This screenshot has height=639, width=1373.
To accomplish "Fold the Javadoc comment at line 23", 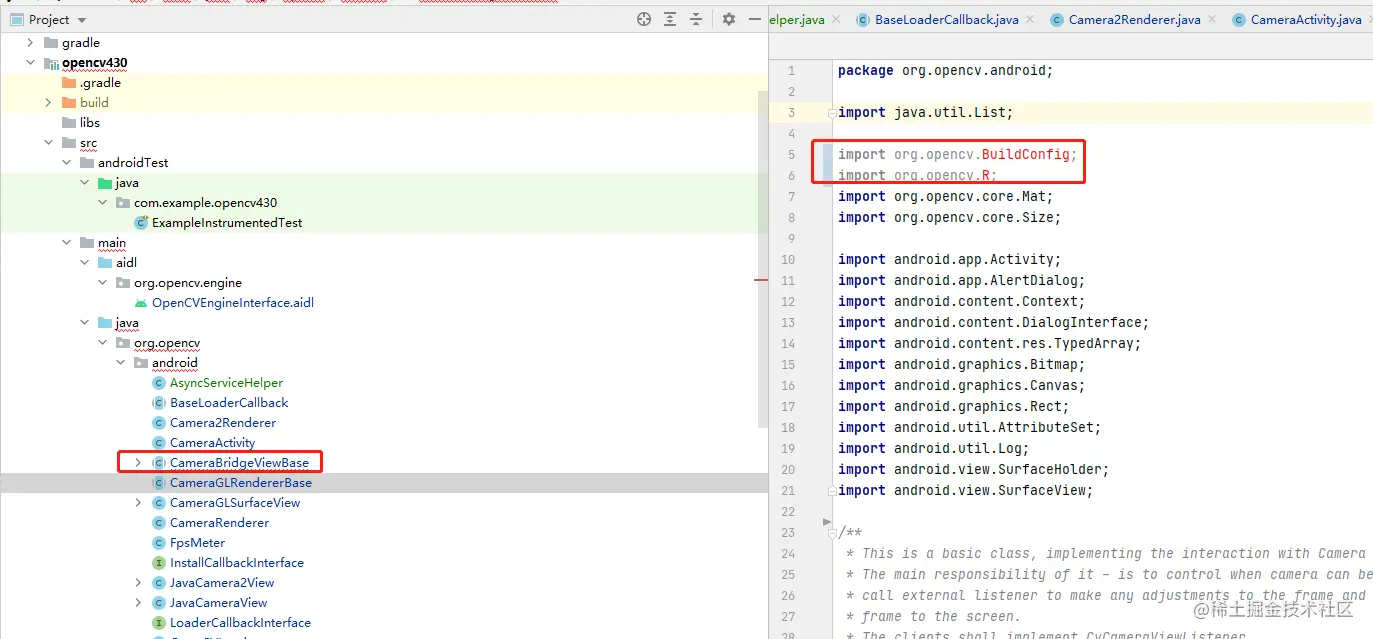I will (x=830, y=534).
